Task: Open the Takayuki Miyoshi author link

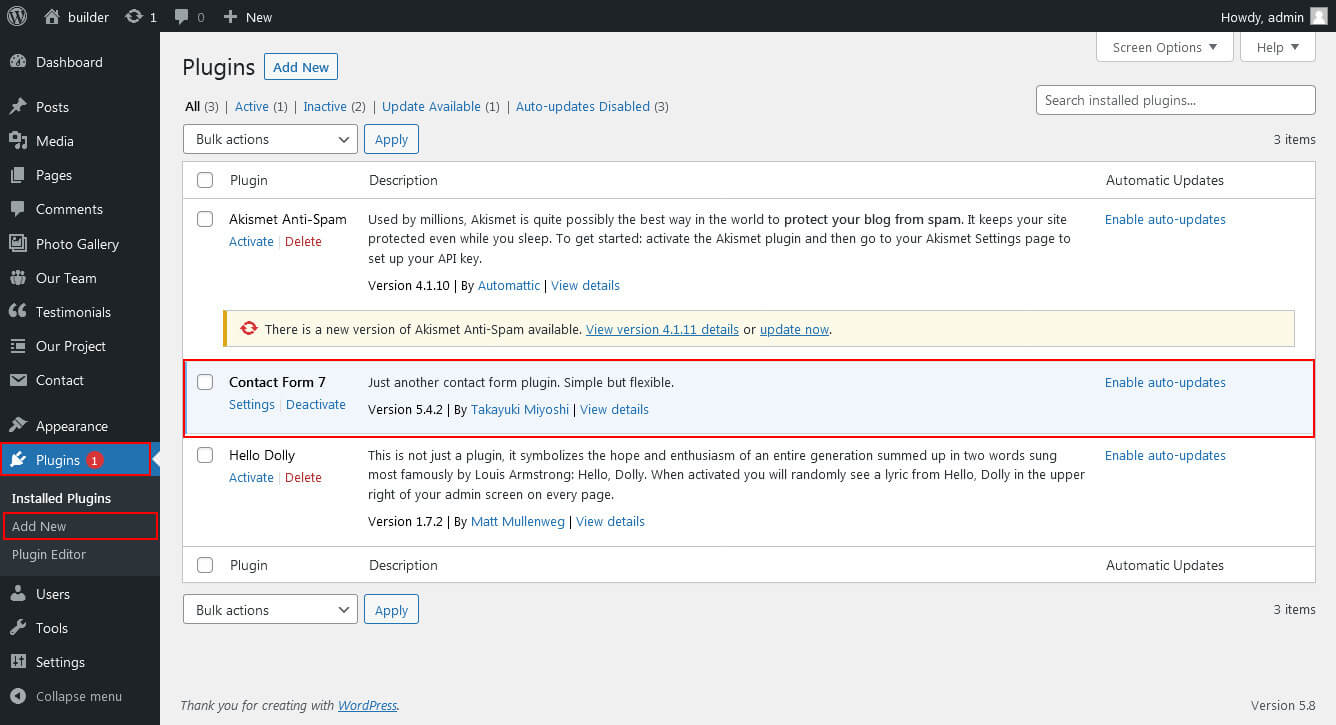Action: tap(520, 409)
